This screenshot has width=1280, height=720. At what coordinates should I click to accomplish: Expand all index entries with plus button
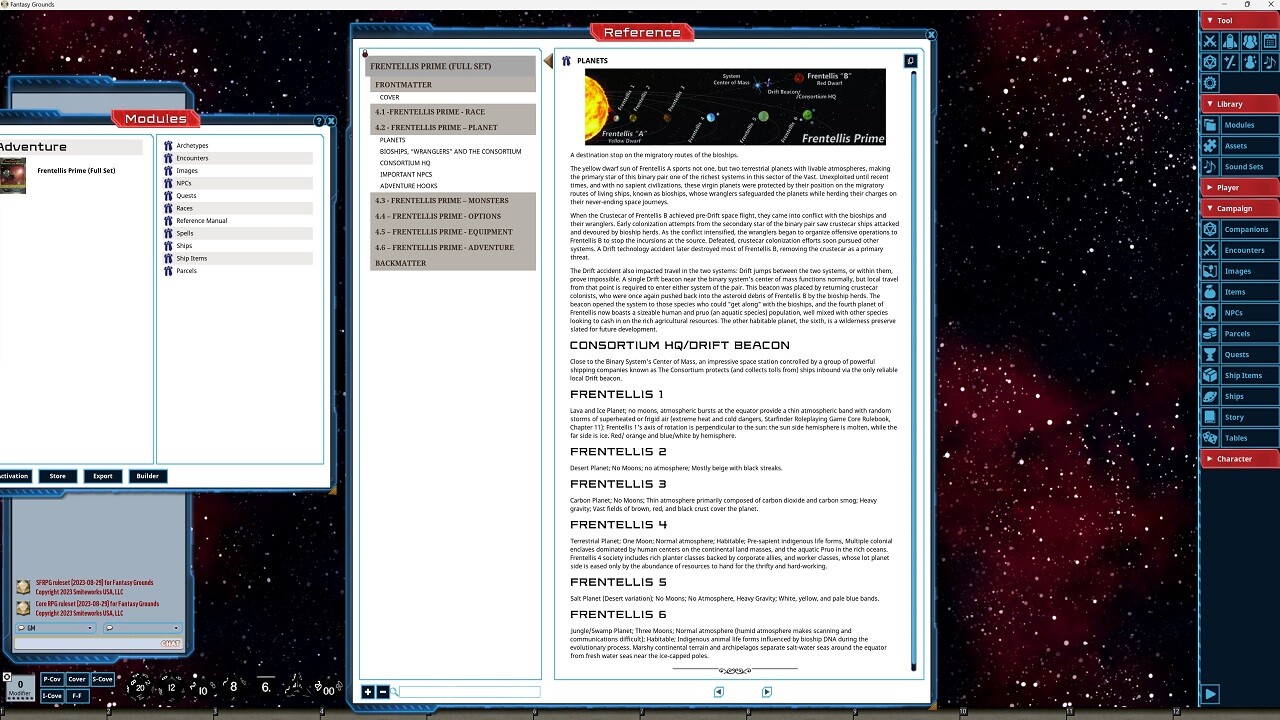click(368, 692)
